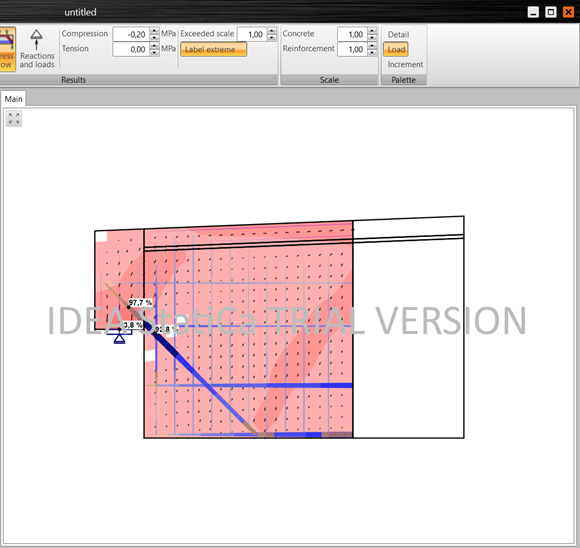
Task: Select the Stress flow icon
Action: coord(7,49)
